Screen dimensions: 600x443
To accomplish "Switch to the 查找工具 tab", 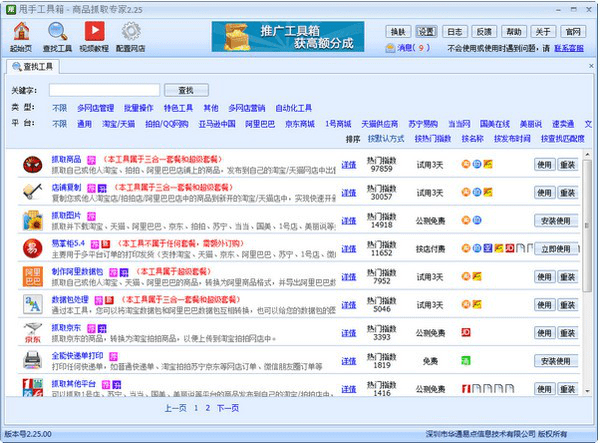I will coord(33,67).
